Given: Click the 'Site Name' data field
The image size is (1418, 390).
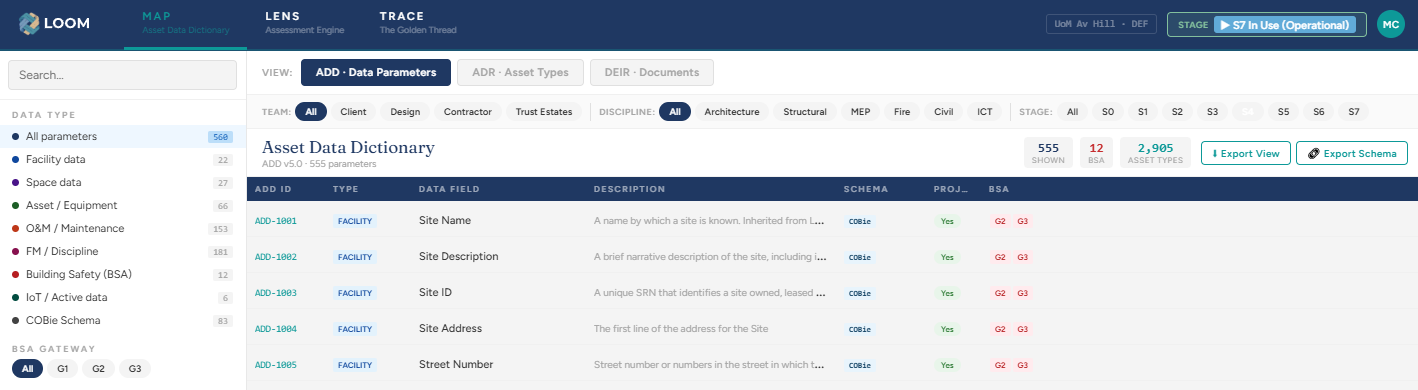Looking at the screenshot, I should click(445, 220).
